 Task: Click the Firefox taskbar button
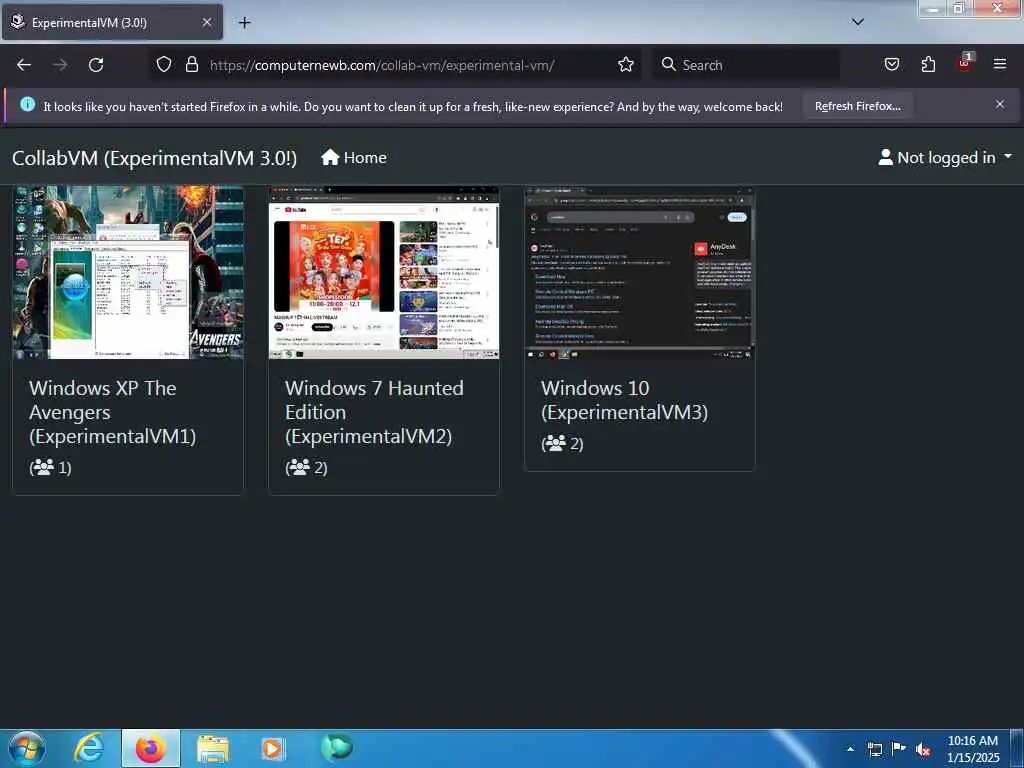[151, 748]
